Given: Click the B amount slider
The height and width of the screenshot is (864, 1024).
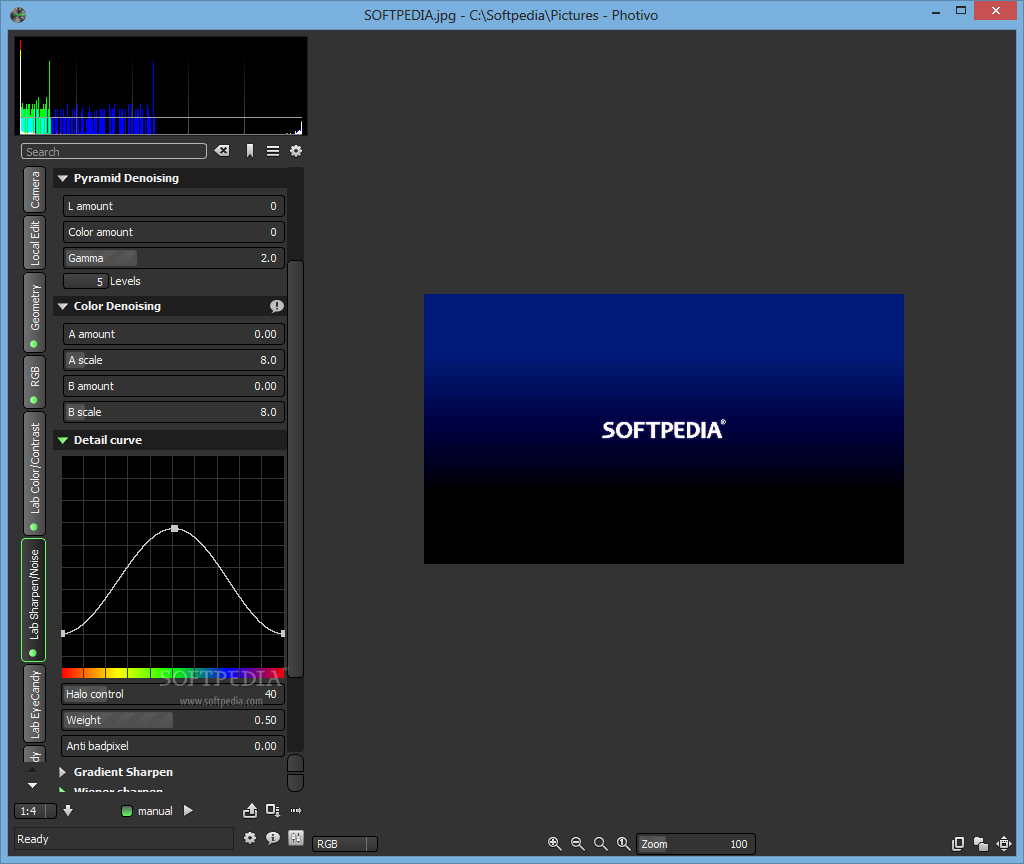Looking at the screenshot, I should [x=174, y=387].
